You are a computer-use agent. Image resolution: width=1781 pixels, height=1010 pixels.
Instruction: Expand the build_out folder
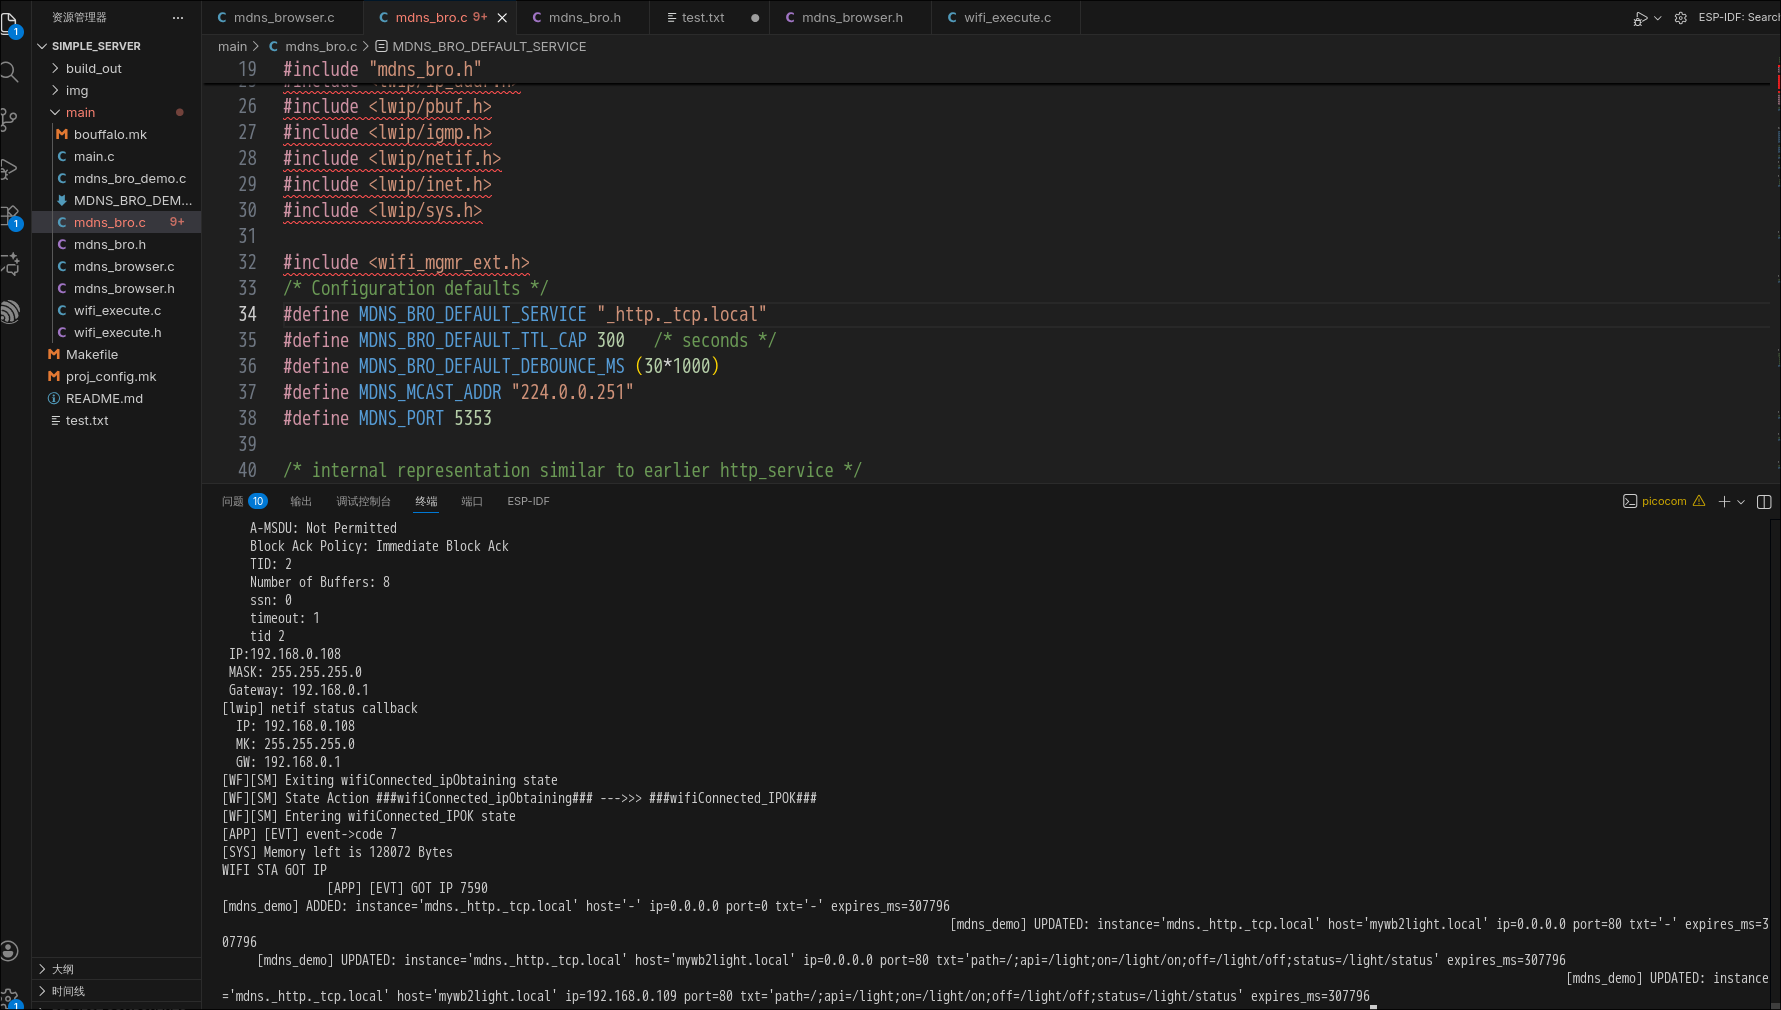[93, 69]
